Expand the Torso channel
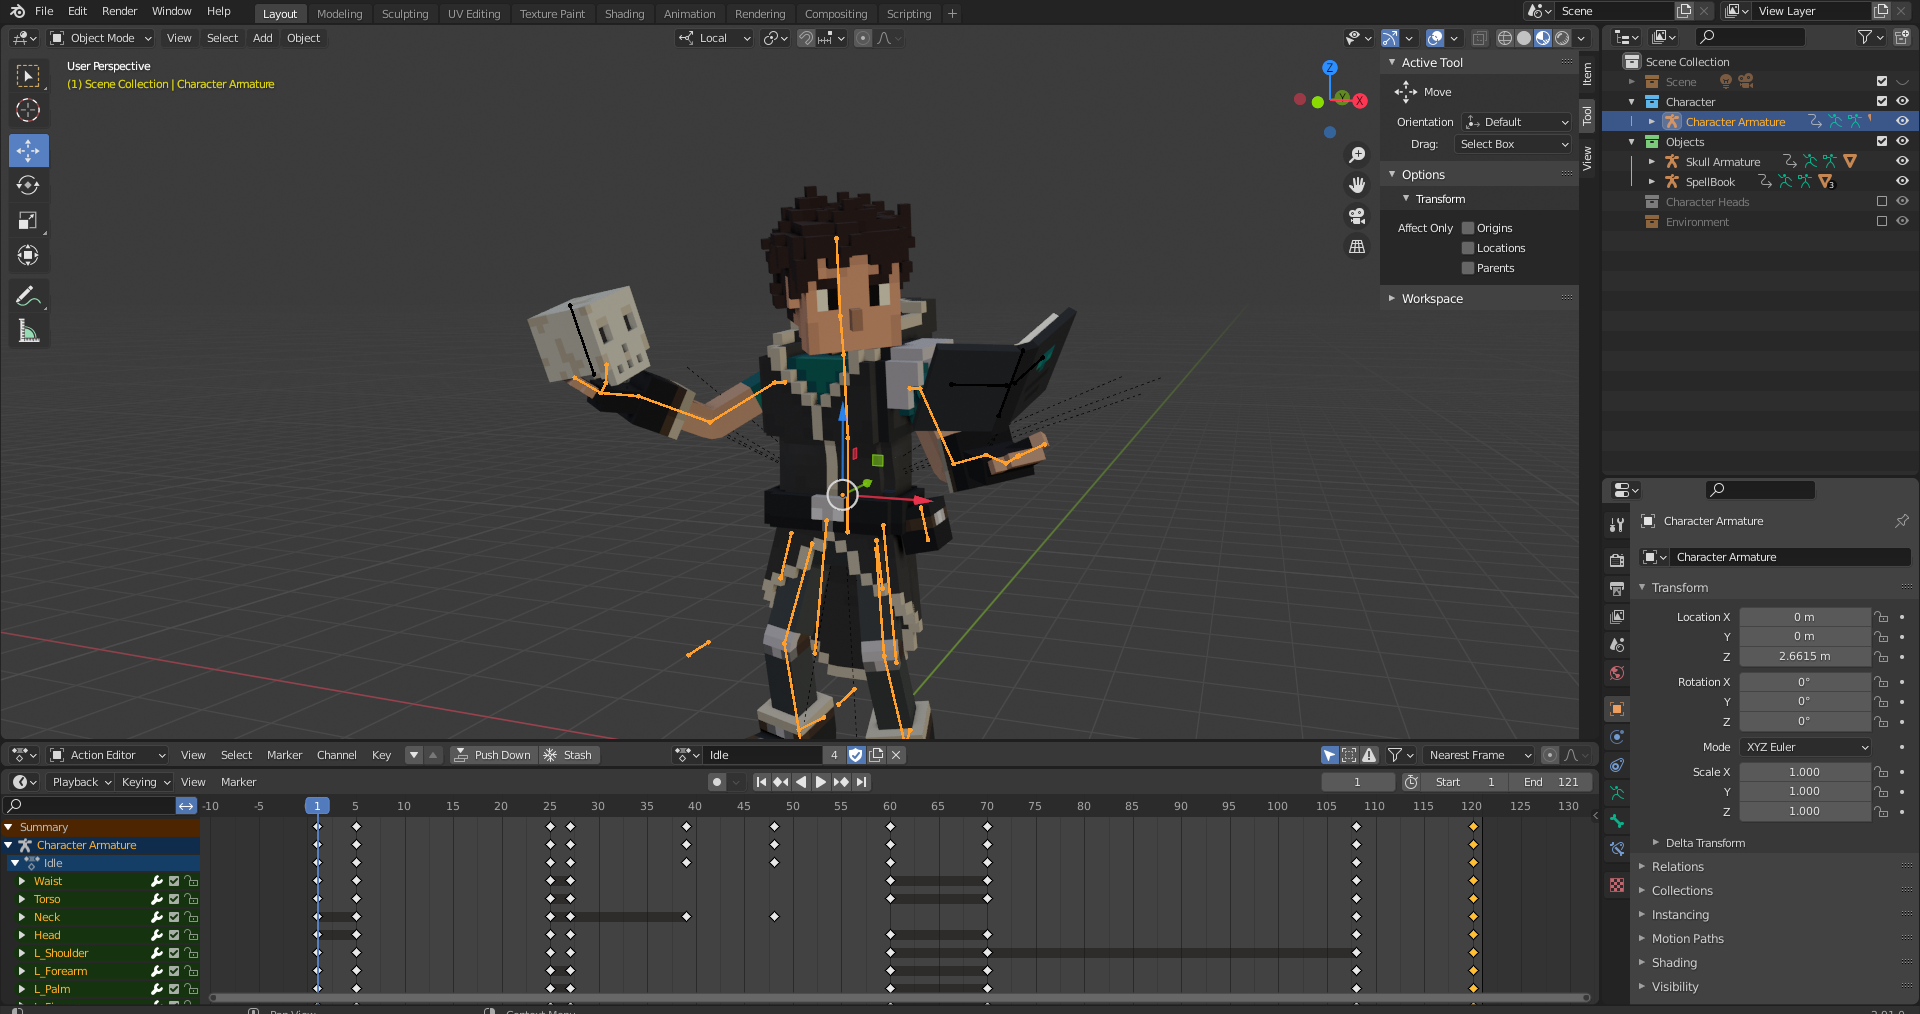The image size is (1920, 1014). [x=22, y=899]
